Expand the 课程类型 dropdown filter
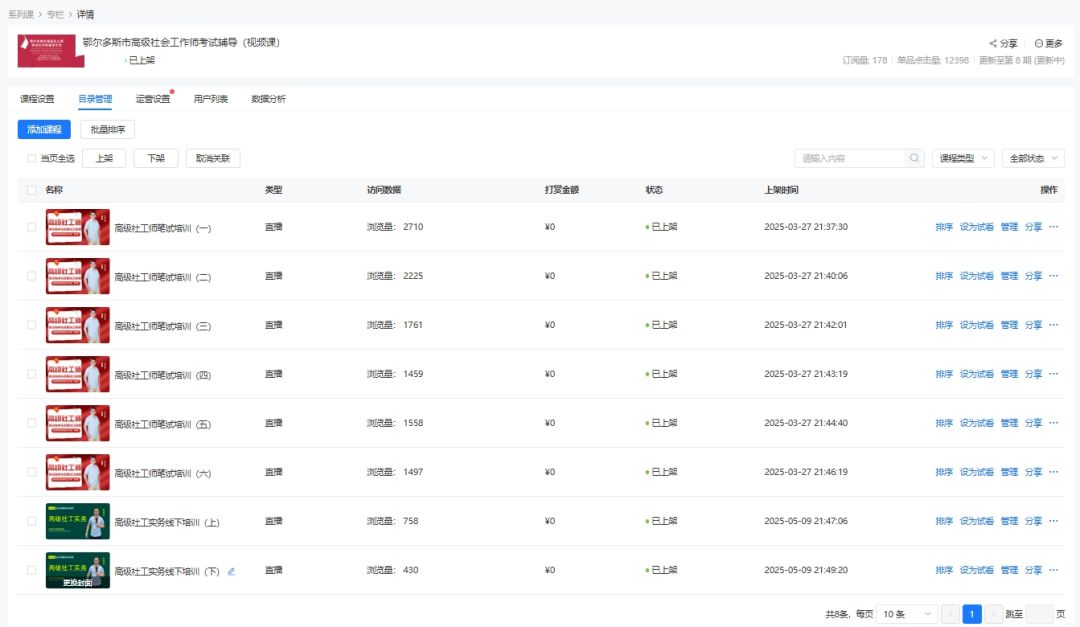 pyautogui.click(x=963, y=158)
